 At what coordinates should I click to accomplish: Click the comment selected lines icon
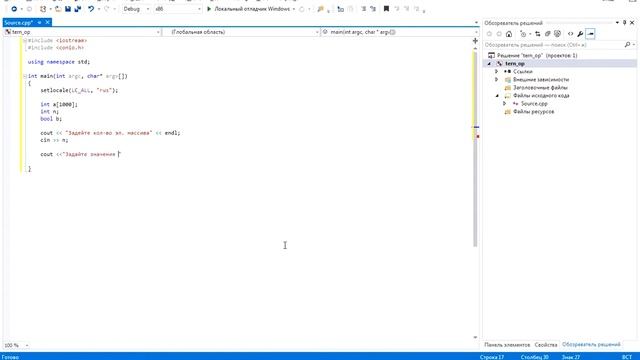coord(363,9)
